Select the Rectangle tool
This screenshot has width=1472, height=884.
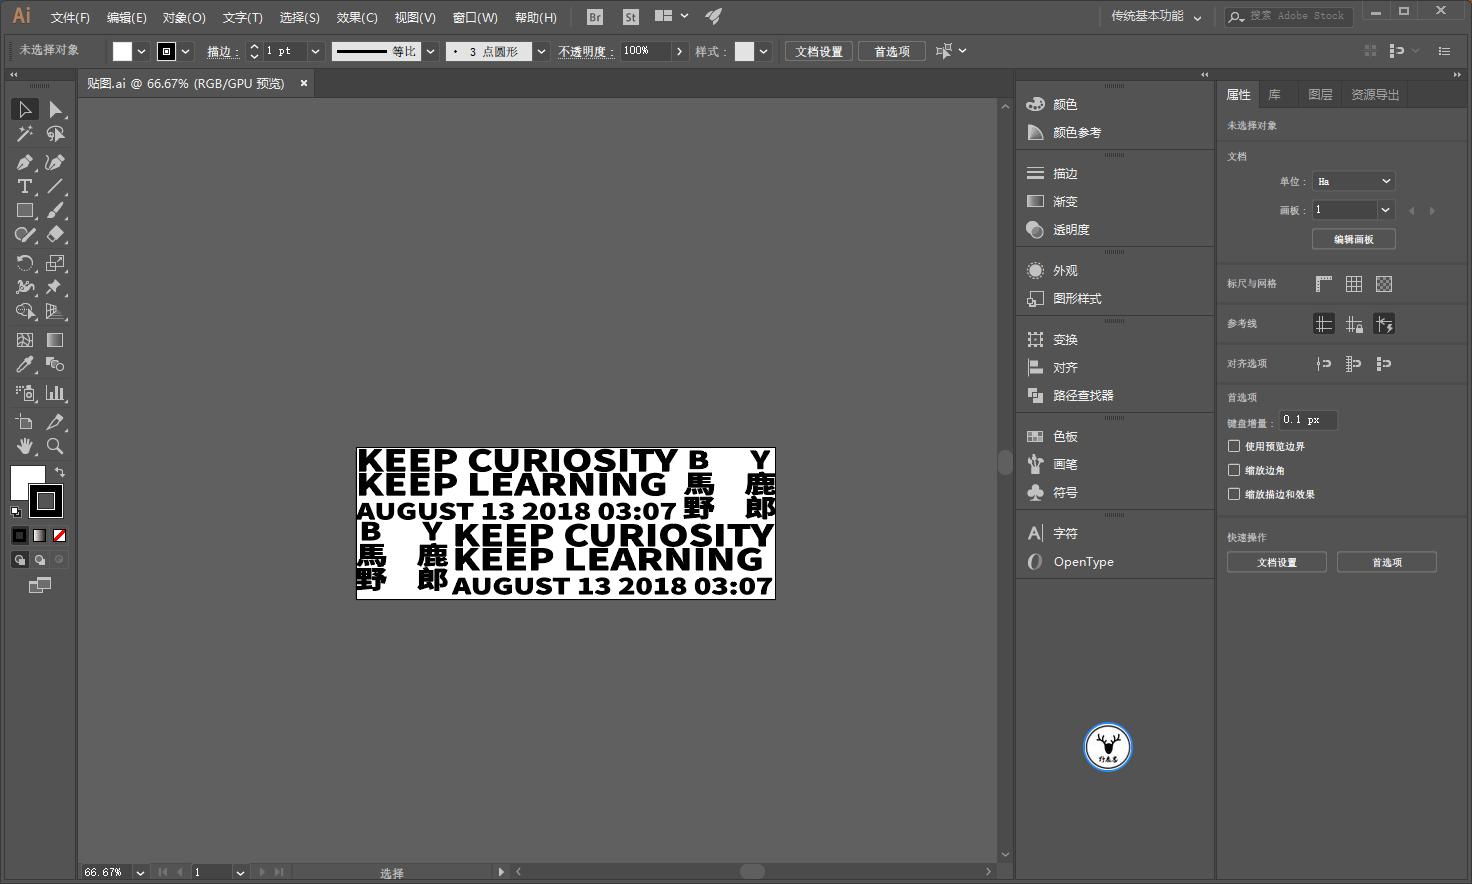[25, 210]
